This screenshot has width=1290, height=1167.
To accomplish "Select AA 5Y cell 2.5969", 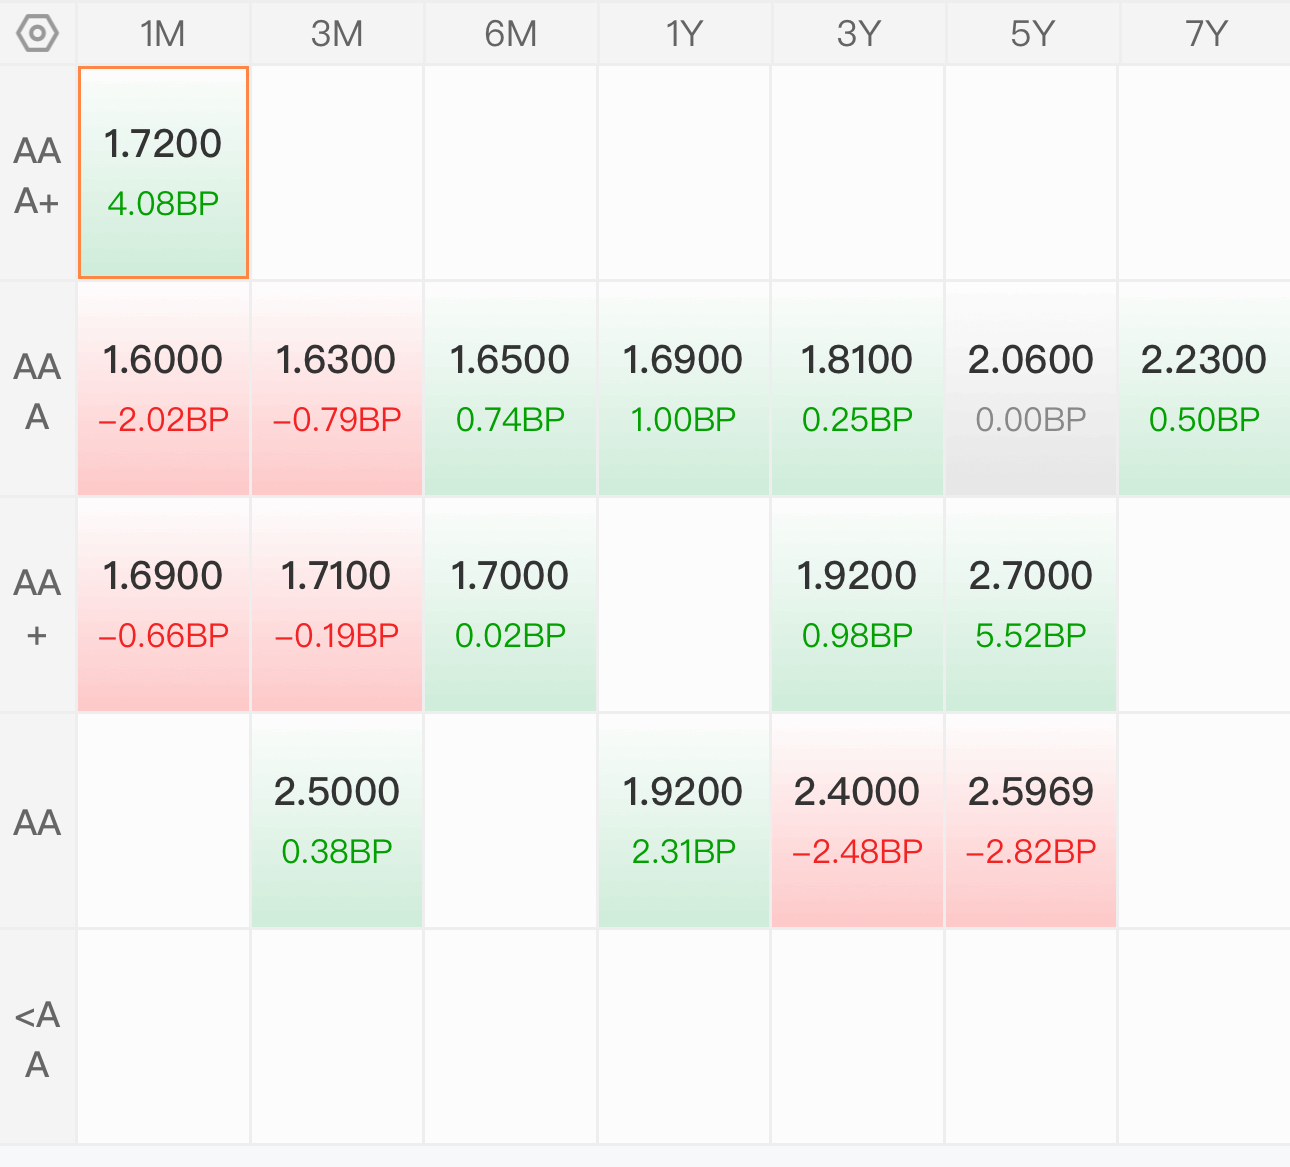I will (1031, 820).
